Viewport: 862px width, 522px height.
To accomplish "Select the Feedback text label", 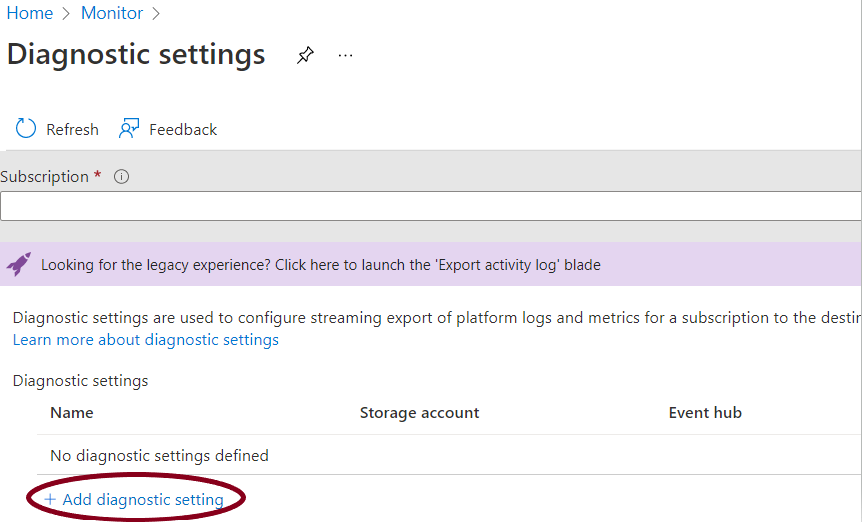I will tap(183, 130).
